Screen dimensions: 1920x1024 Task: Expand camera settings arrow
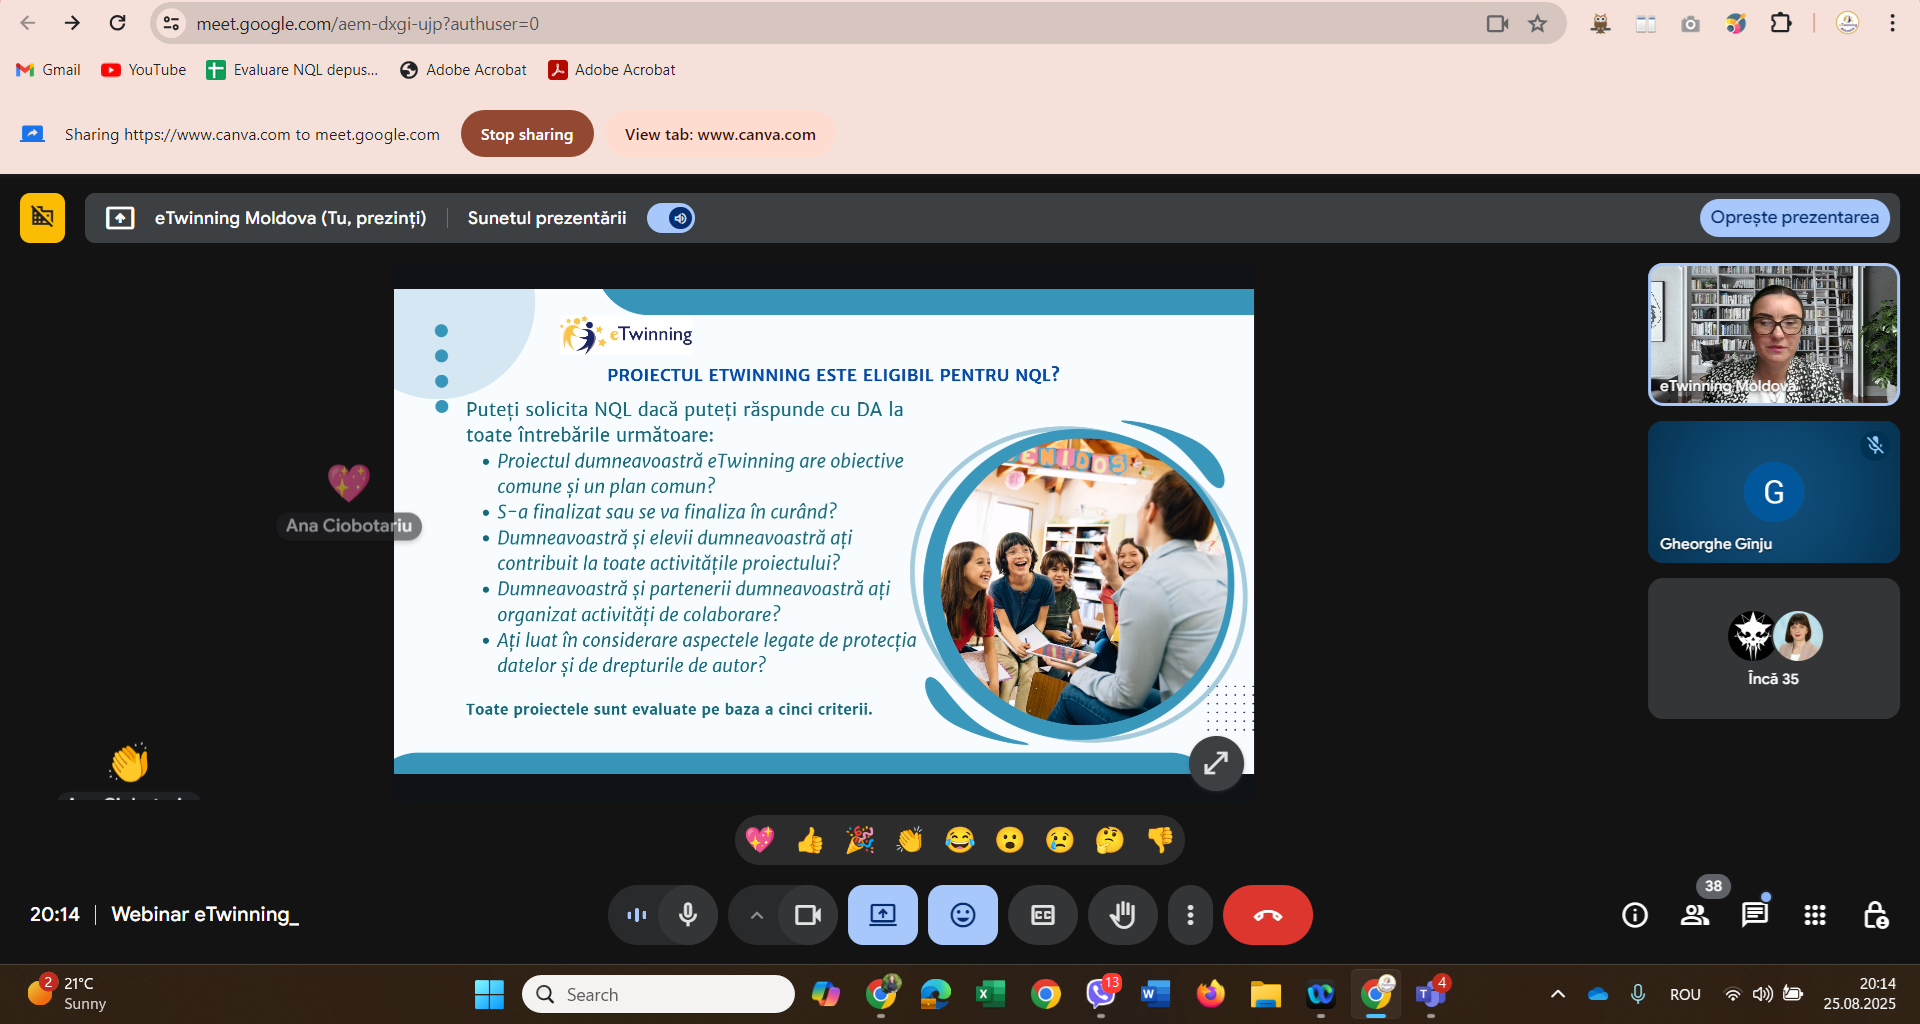click(x=757, y=915)
